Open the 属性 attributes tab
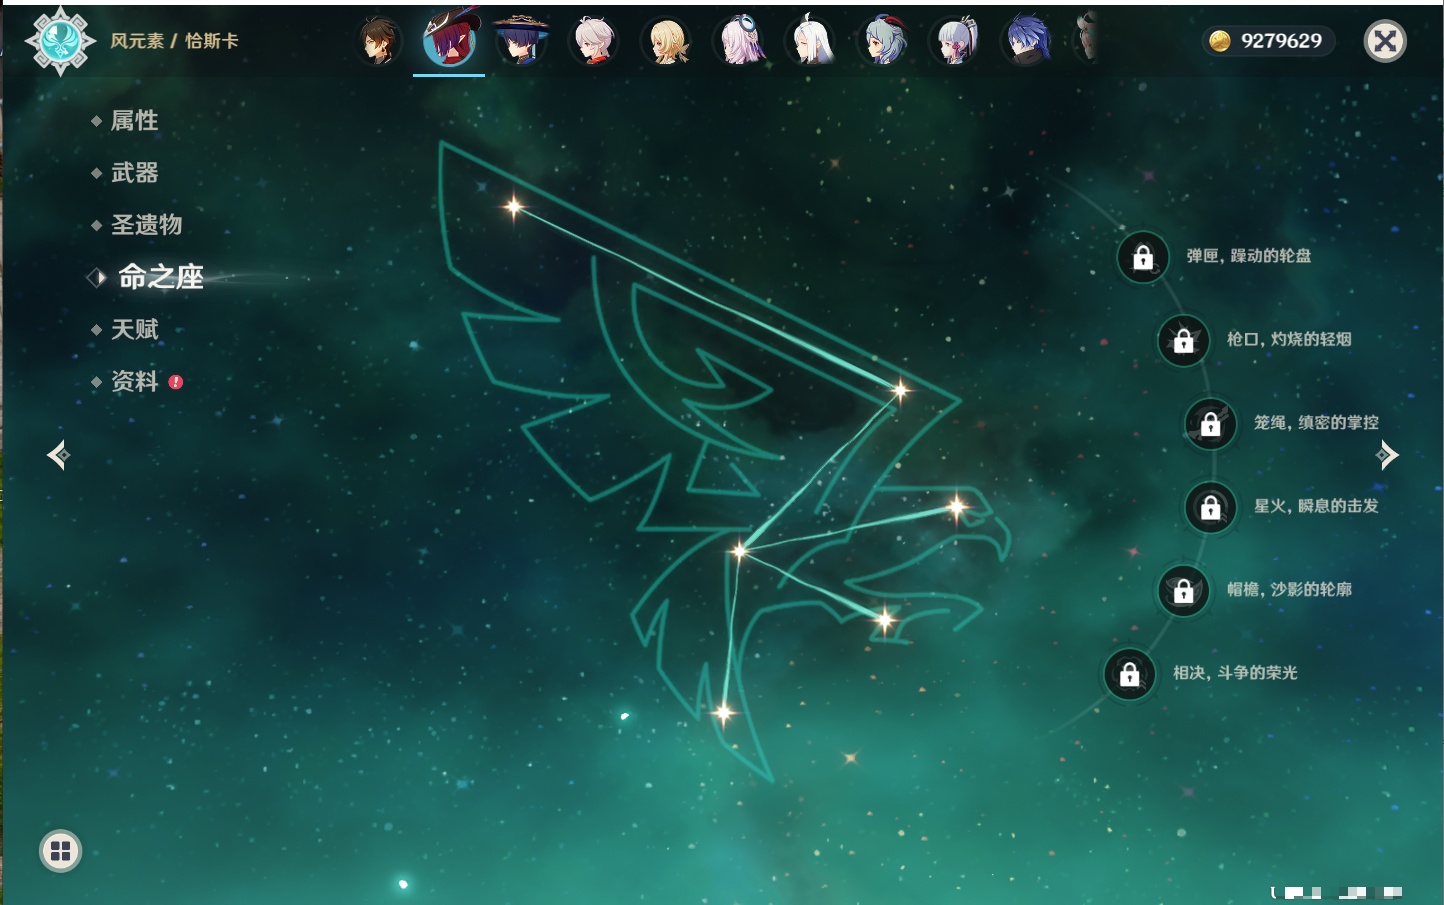This screenshot has height=905, width=1444. [x=134, y=121]
